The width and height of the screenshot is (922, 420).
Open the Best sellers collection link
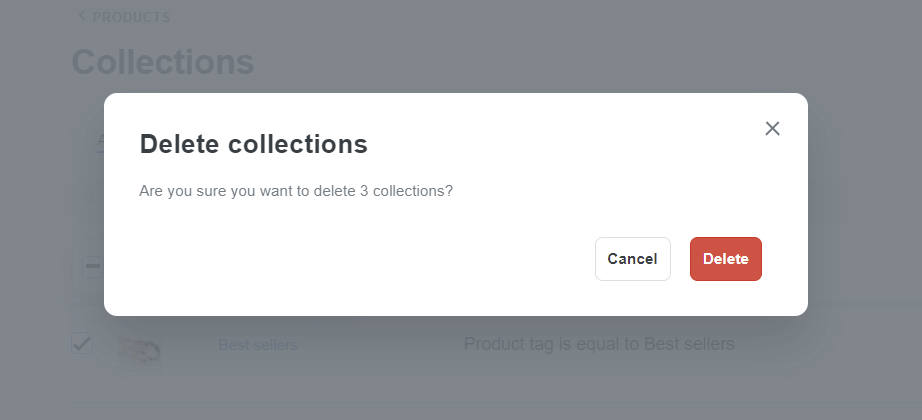[258, 345]
